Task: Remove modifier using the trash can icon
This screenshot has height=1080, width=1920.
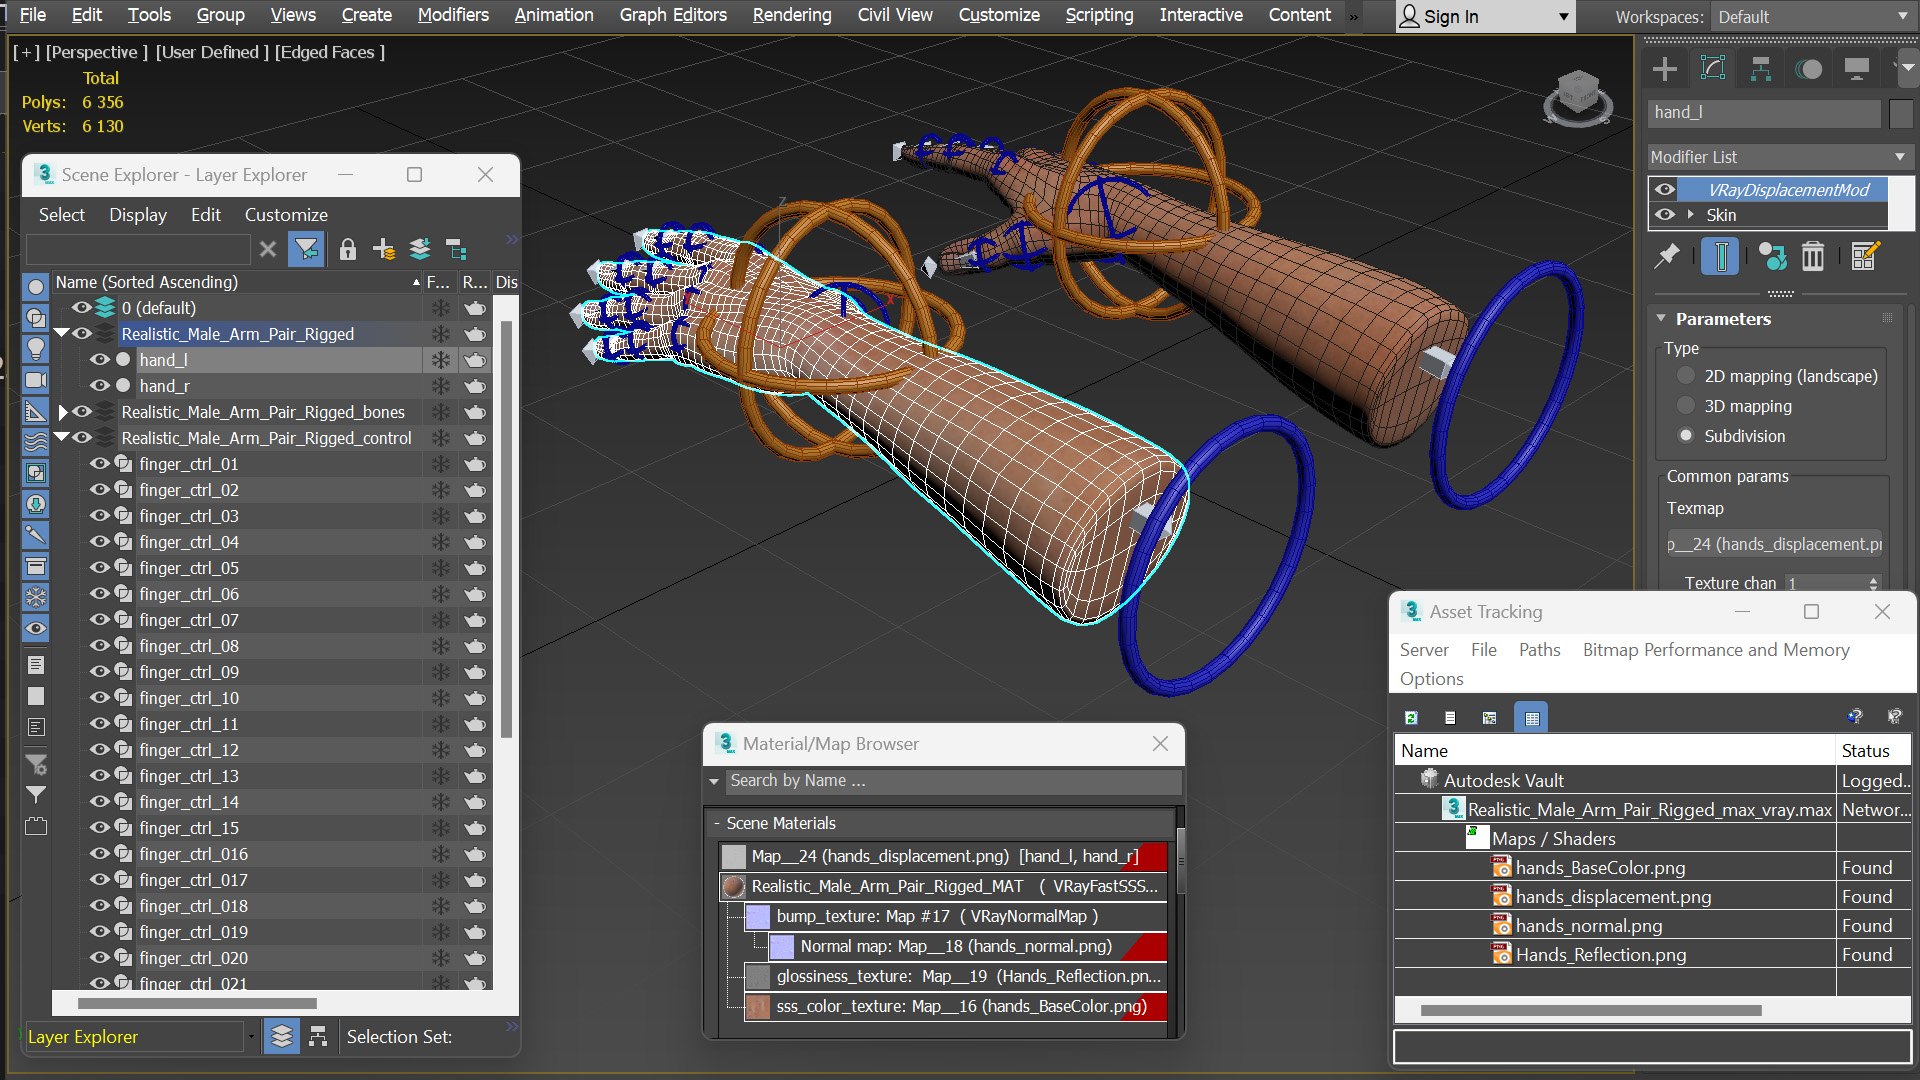Action: coord(1813,257)
